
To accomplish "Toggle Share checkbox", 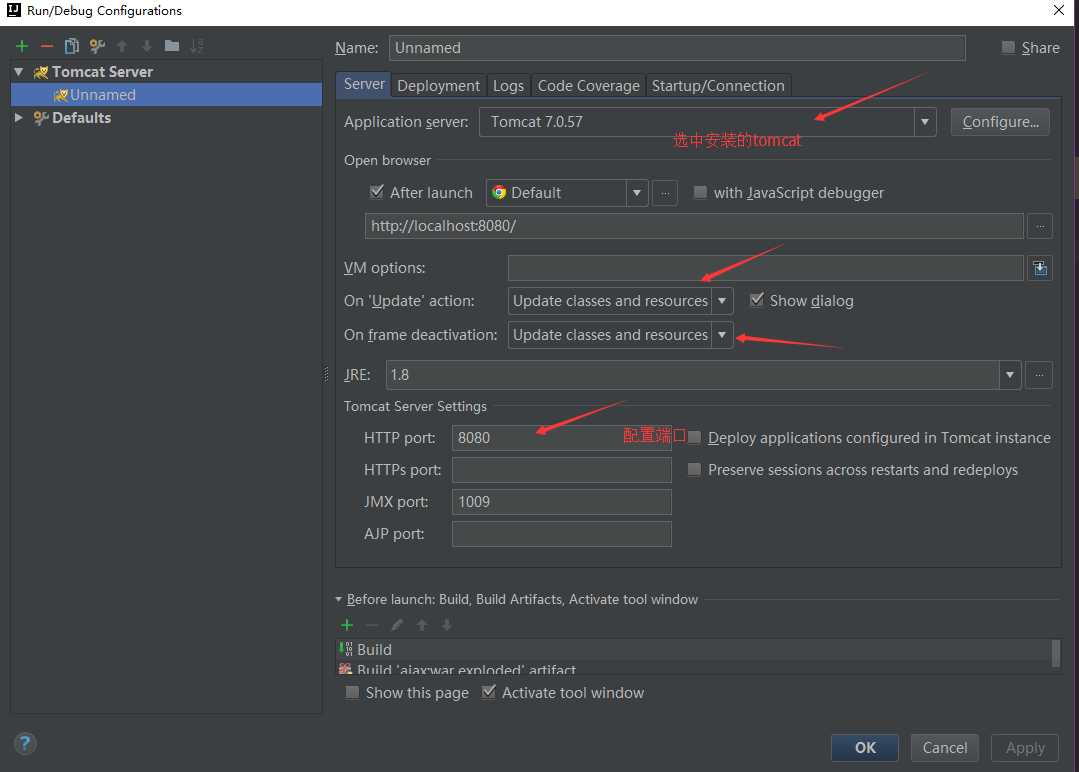I will [x=1008, y=47].
